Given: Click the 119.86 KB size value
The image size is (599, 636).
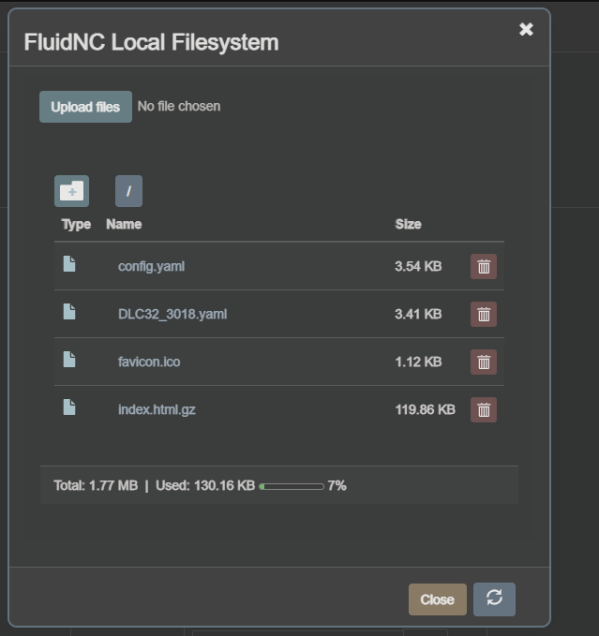Looking at the screenshot, I should coord(425,410).
